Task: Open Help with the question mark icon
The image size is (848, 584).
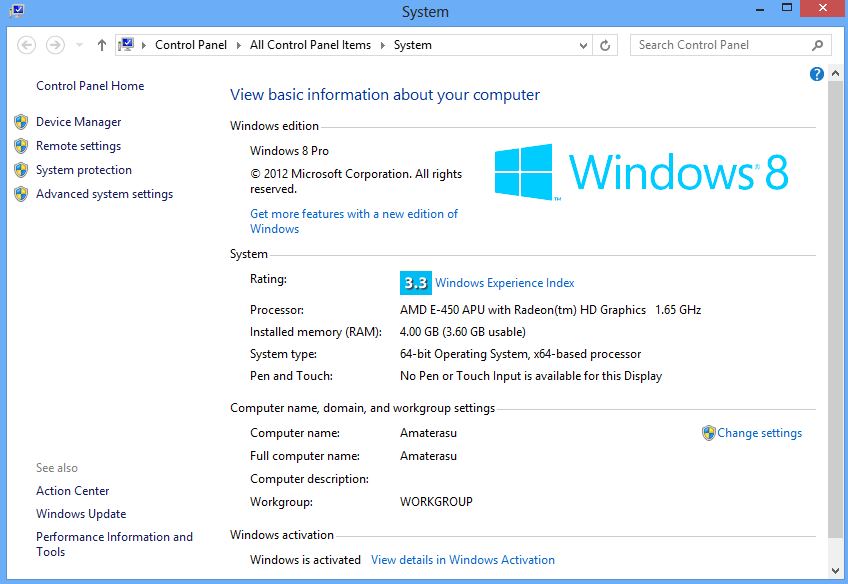Action: pyautogui.click(x=817, y=74)
